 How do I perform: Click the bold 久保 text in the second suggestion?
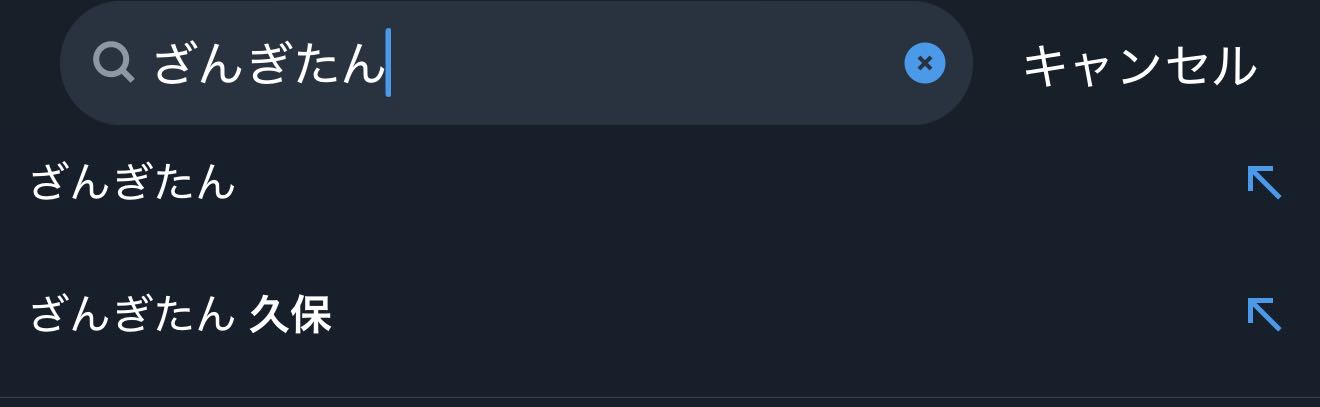[290, 316]
